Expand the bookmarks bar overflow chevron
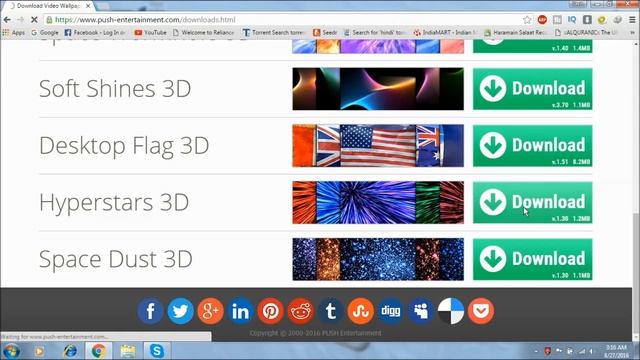 633,32
